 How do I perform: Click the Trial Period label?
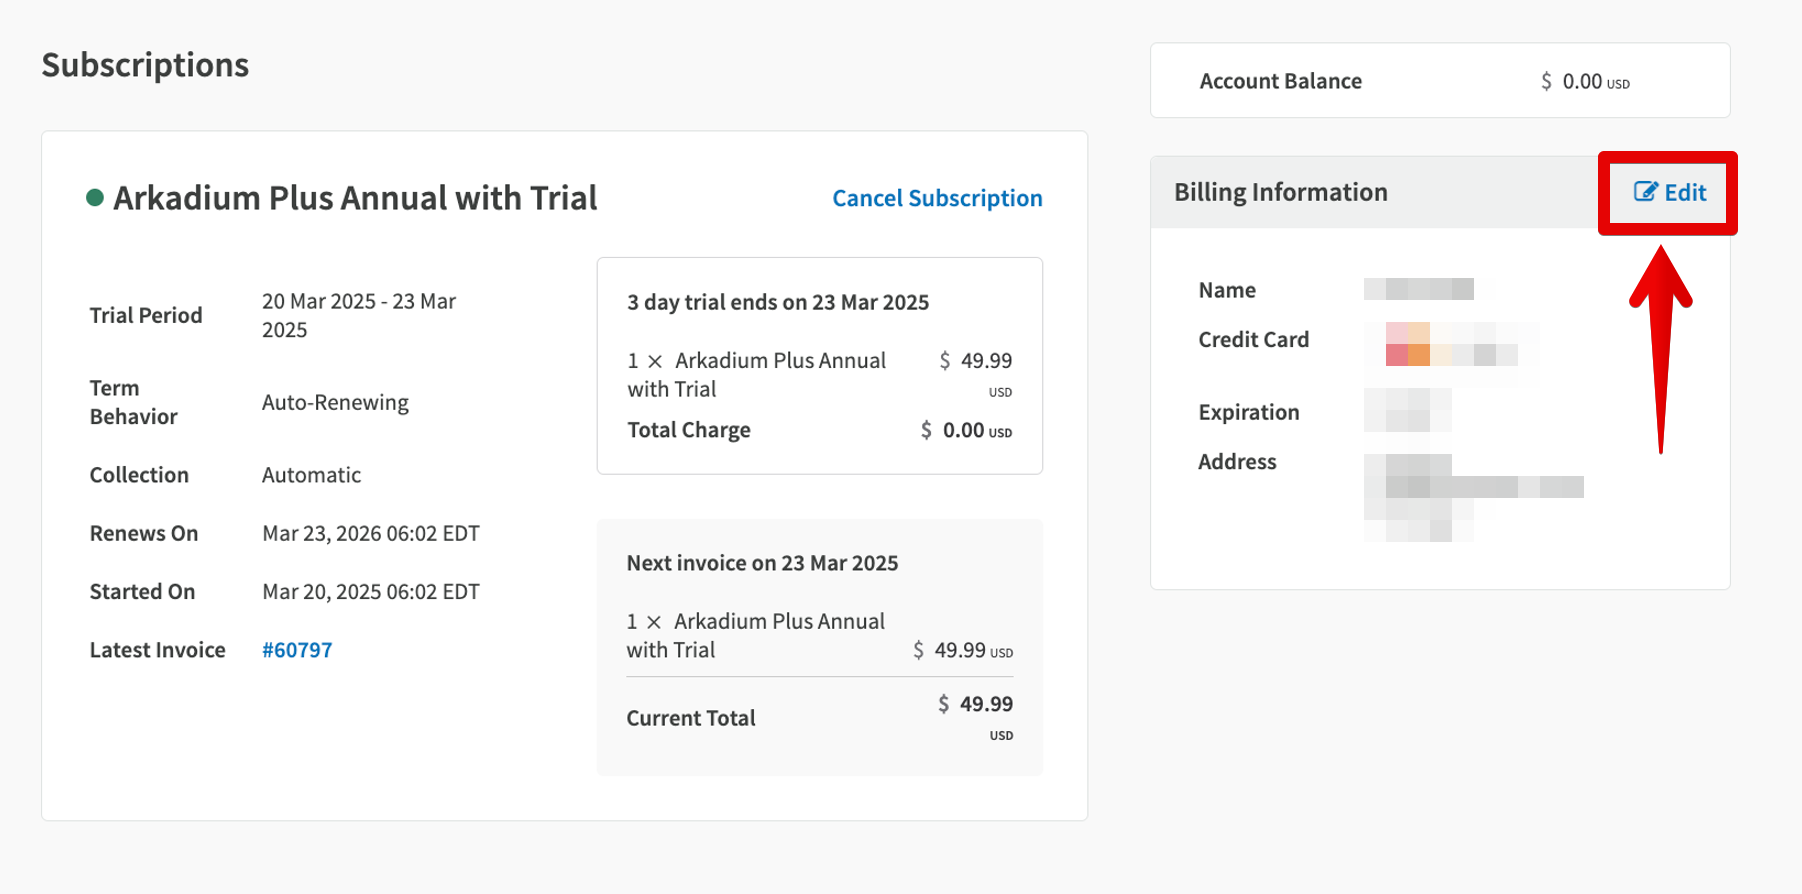(146, 315)
